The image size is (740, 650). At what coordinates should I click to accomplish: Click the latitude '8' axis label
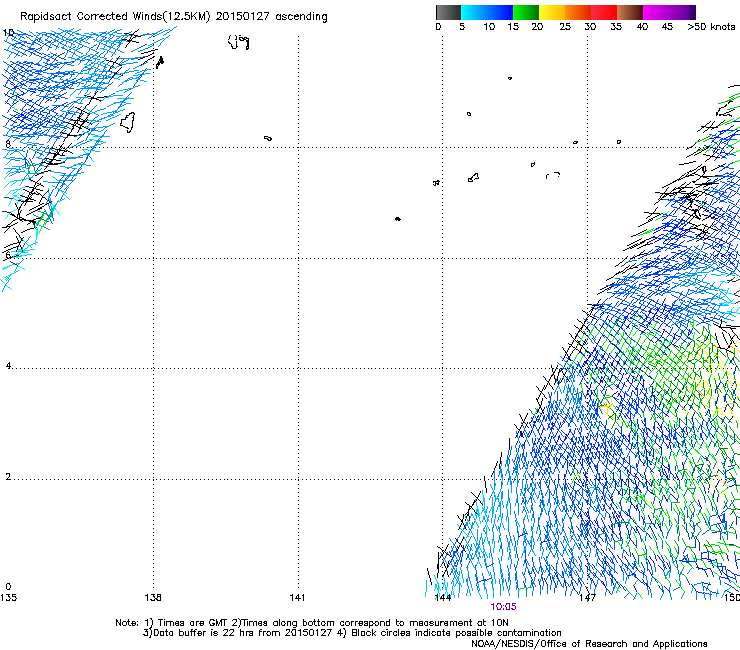pyautogui.click(x=8, y=144)
